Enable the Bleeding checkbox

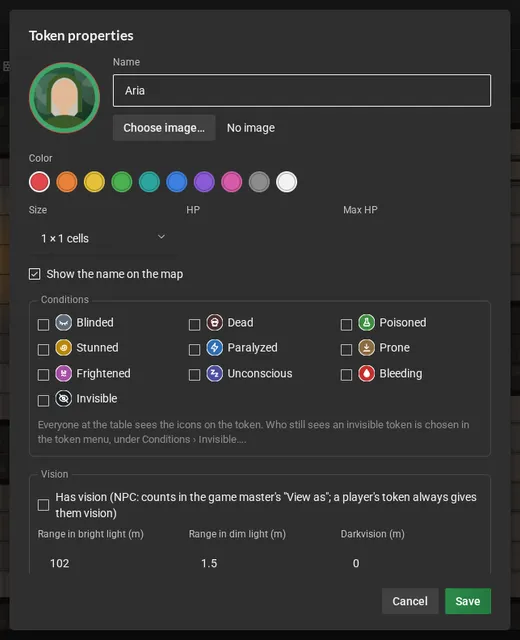[x=346, y=375]
